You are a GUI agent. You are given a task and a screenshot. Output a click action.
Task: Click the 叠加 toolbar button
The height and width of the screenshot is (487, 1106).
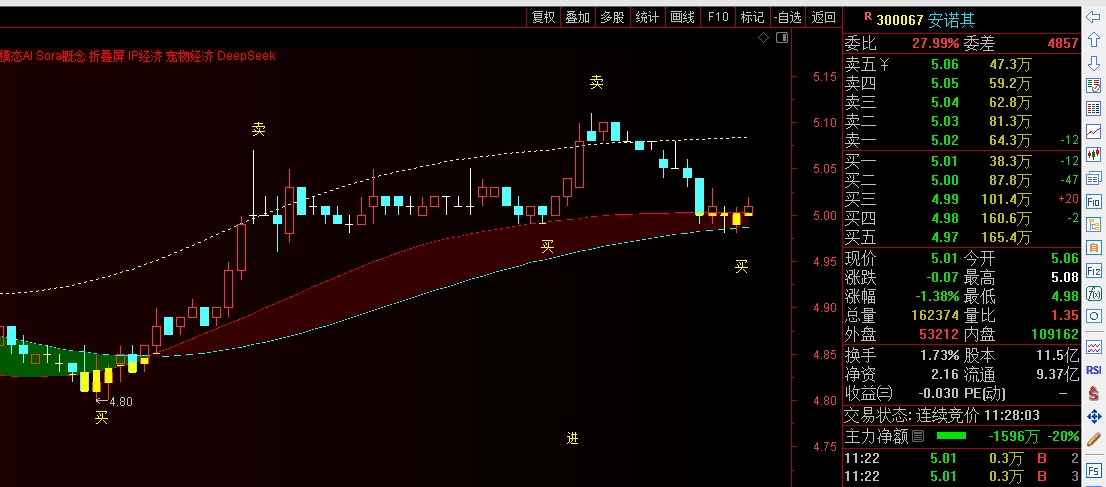click(x=578, y=18)
